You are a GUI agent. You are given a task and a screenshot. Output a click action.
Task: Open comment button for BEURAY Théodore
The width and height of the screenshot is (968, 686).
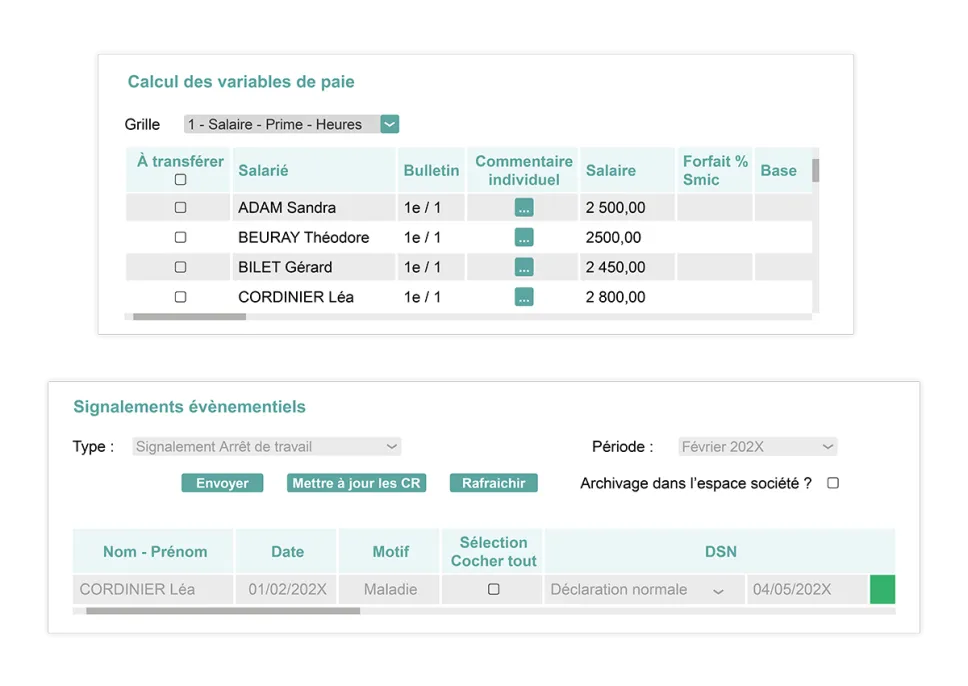tap(524, 237)
